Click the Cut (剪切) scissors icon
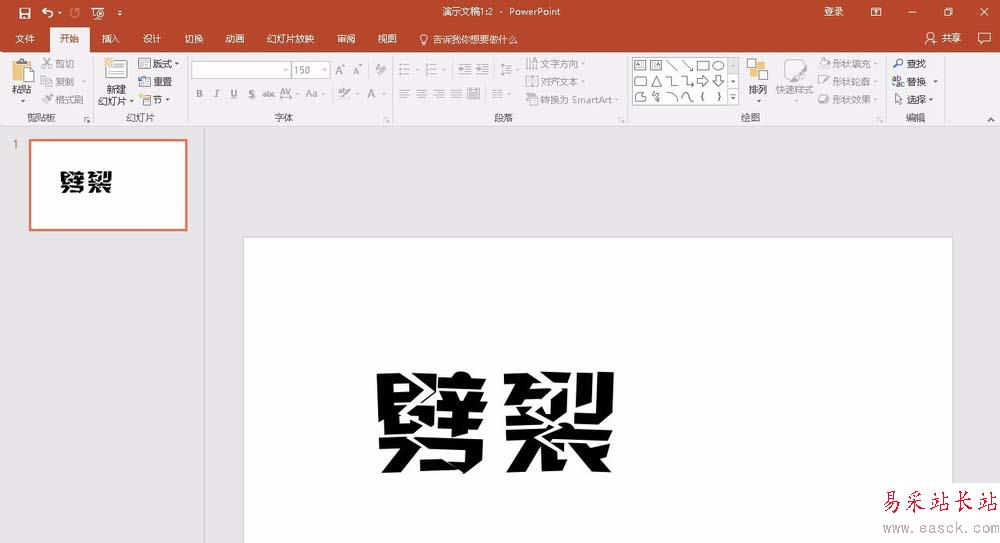This screenshot has height=543, width=1000. click(47, 63)
